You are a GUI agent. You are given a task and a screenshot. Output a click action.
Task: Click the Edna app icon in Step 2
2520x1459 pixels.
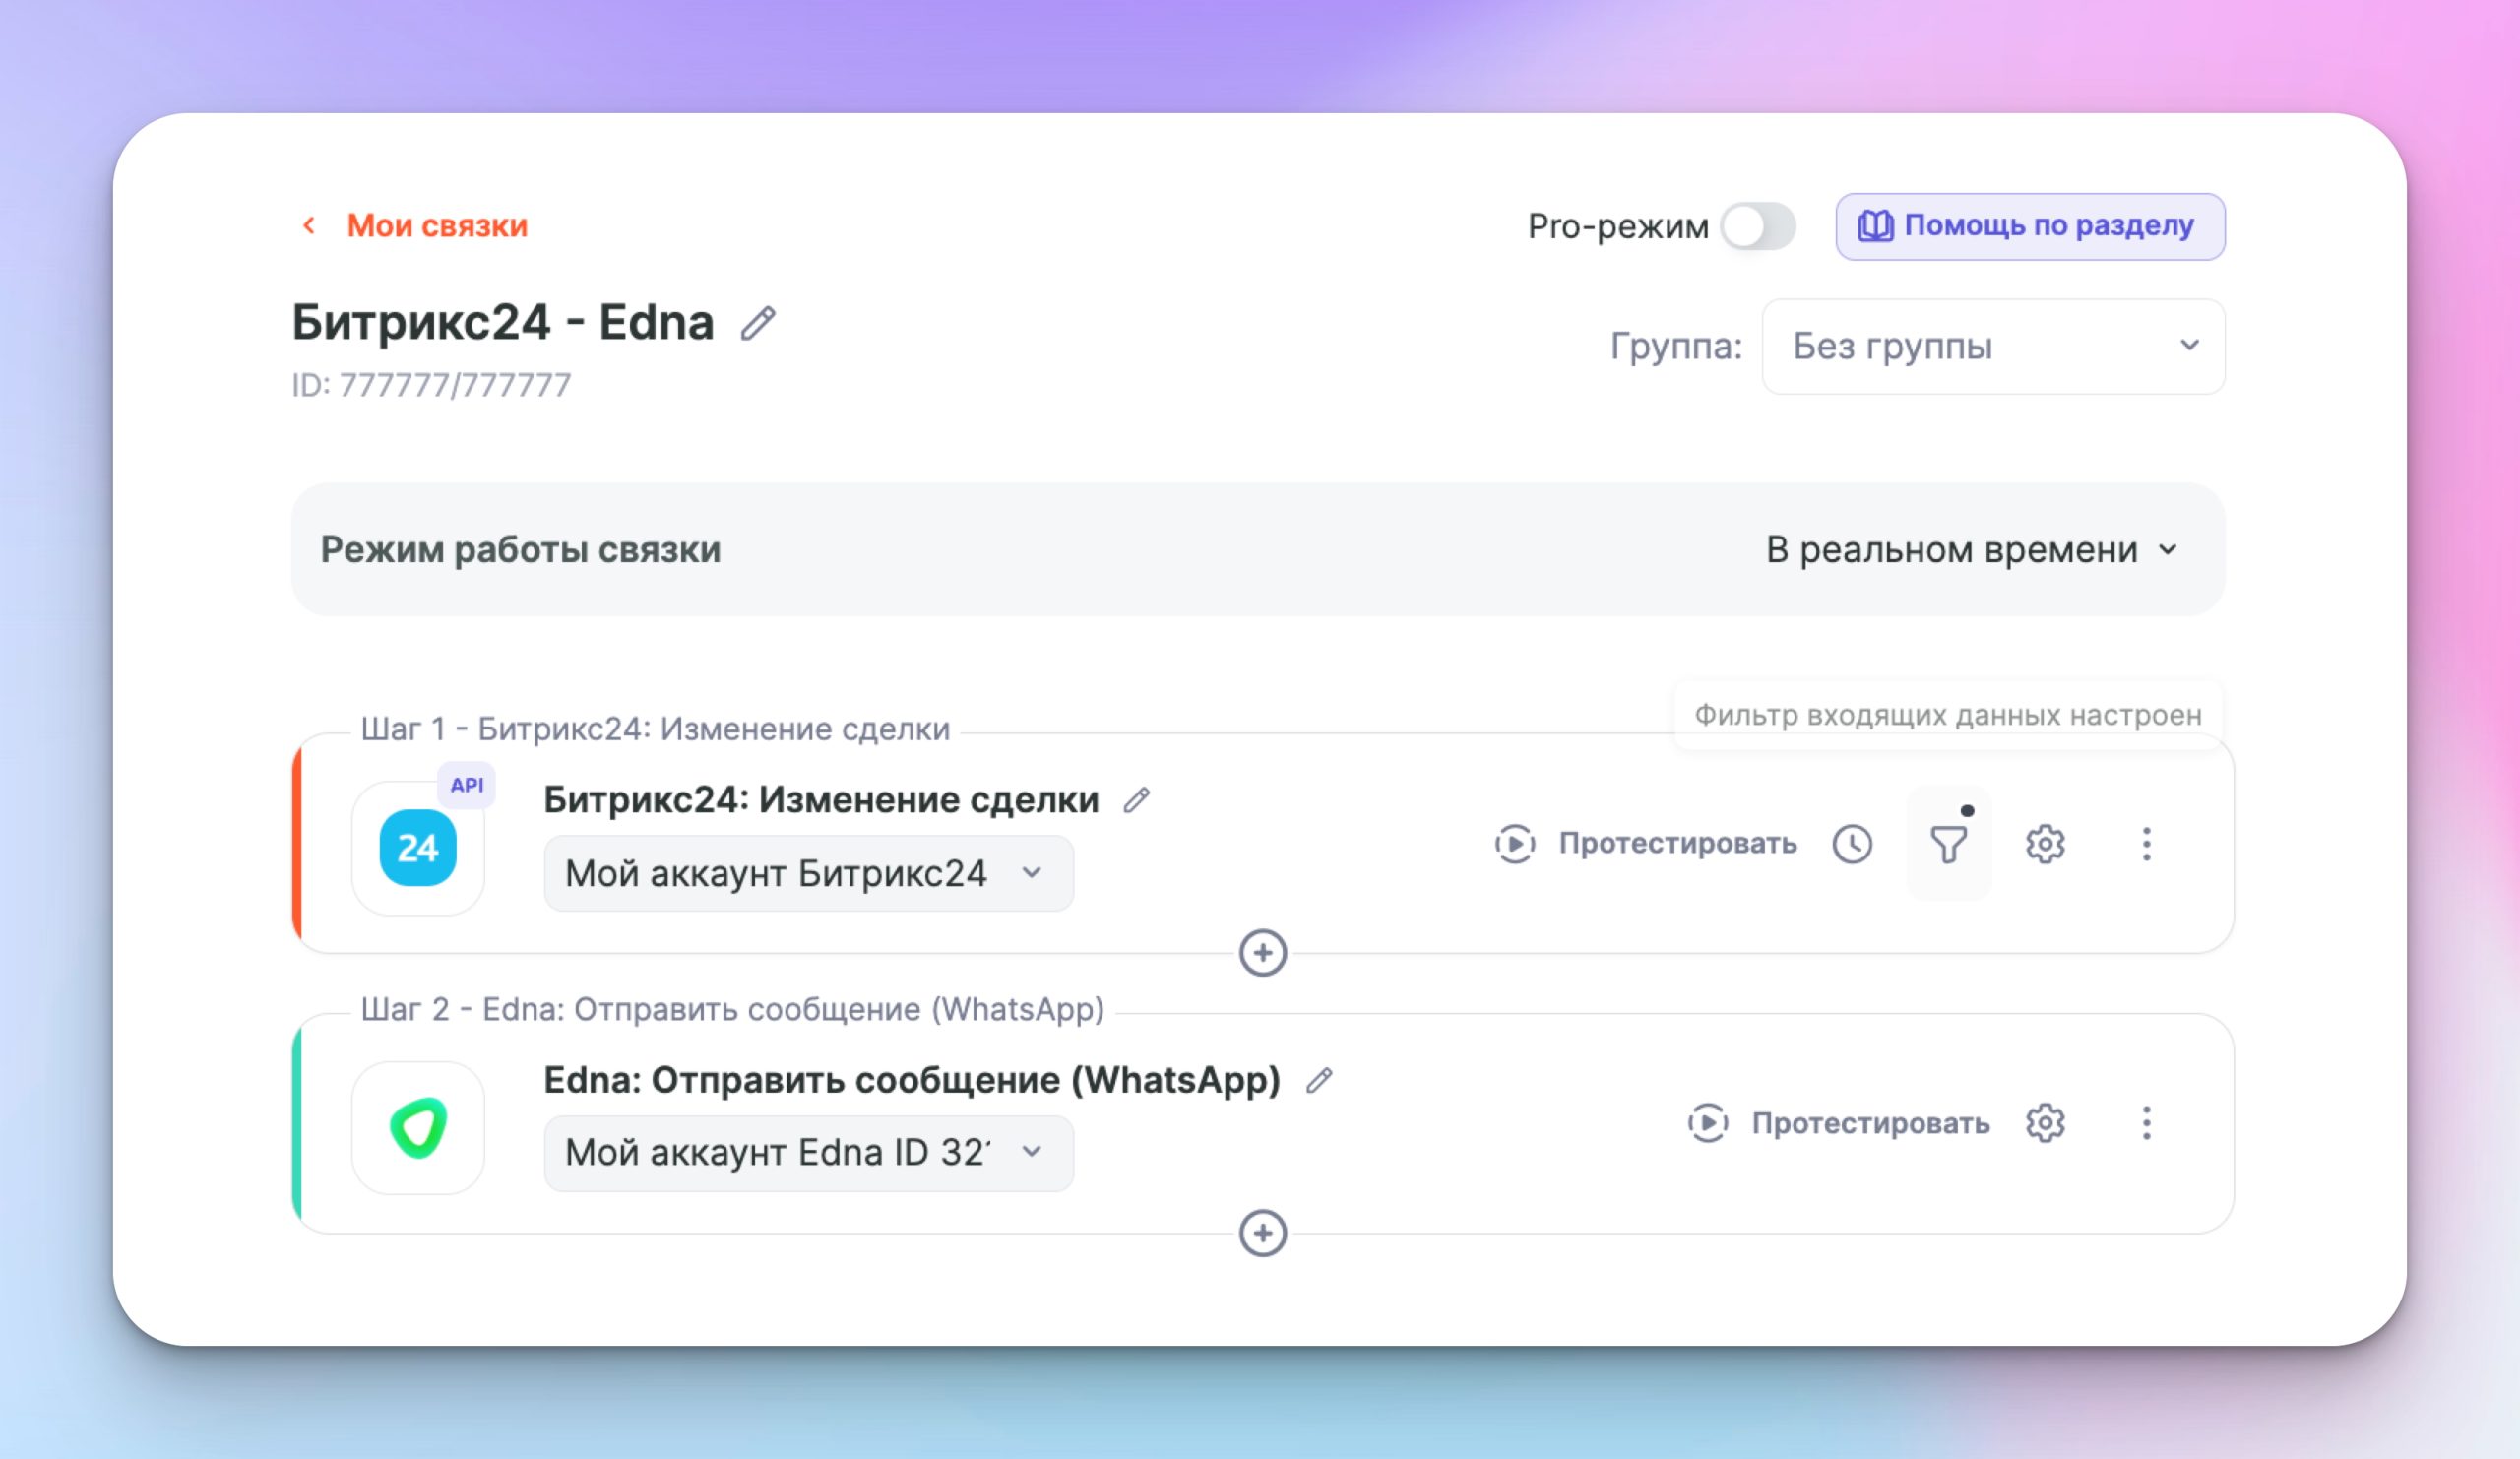419,1127
